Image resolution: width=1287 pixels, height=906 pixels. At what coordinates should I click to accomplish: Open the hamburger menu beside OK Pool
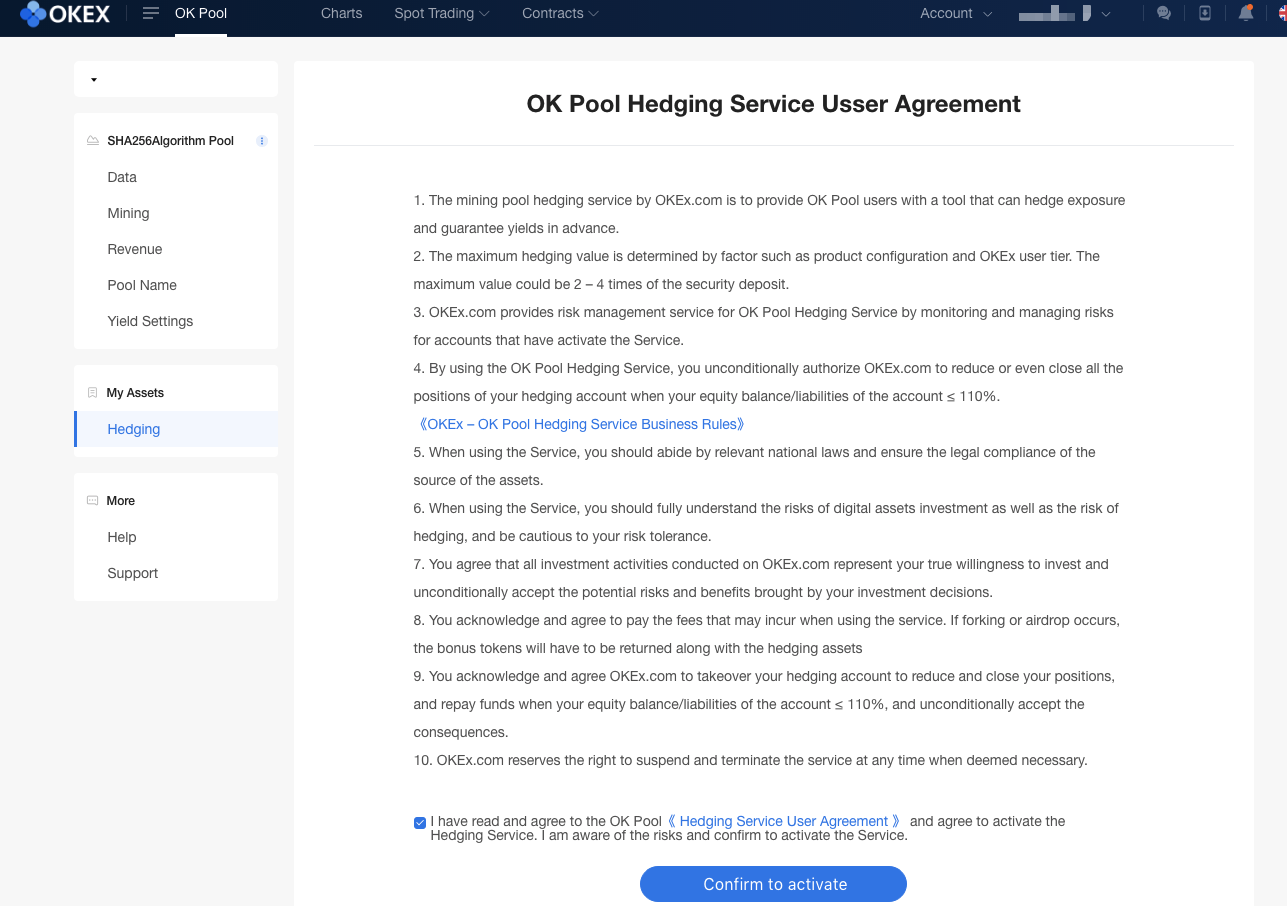pyautogui.click(x=151, y=14)
